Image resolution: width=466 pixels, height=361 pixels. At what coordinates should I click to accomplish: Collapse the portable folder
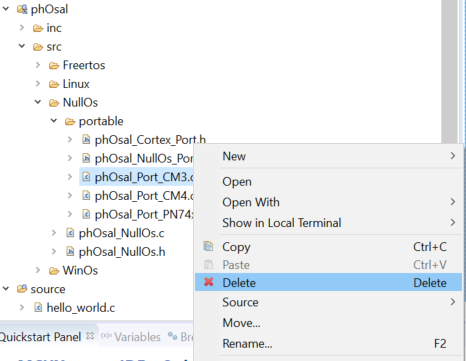click(x=54, y=121)
